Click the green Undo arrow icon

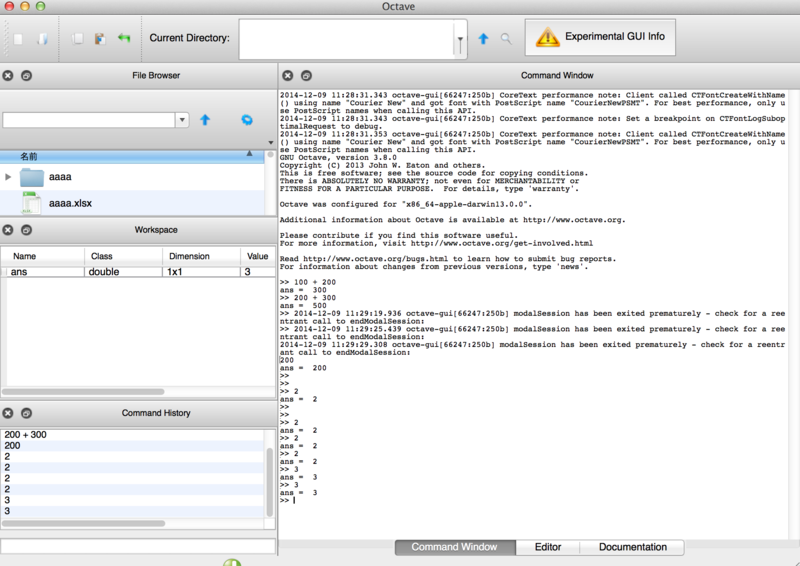click(124, 38)
